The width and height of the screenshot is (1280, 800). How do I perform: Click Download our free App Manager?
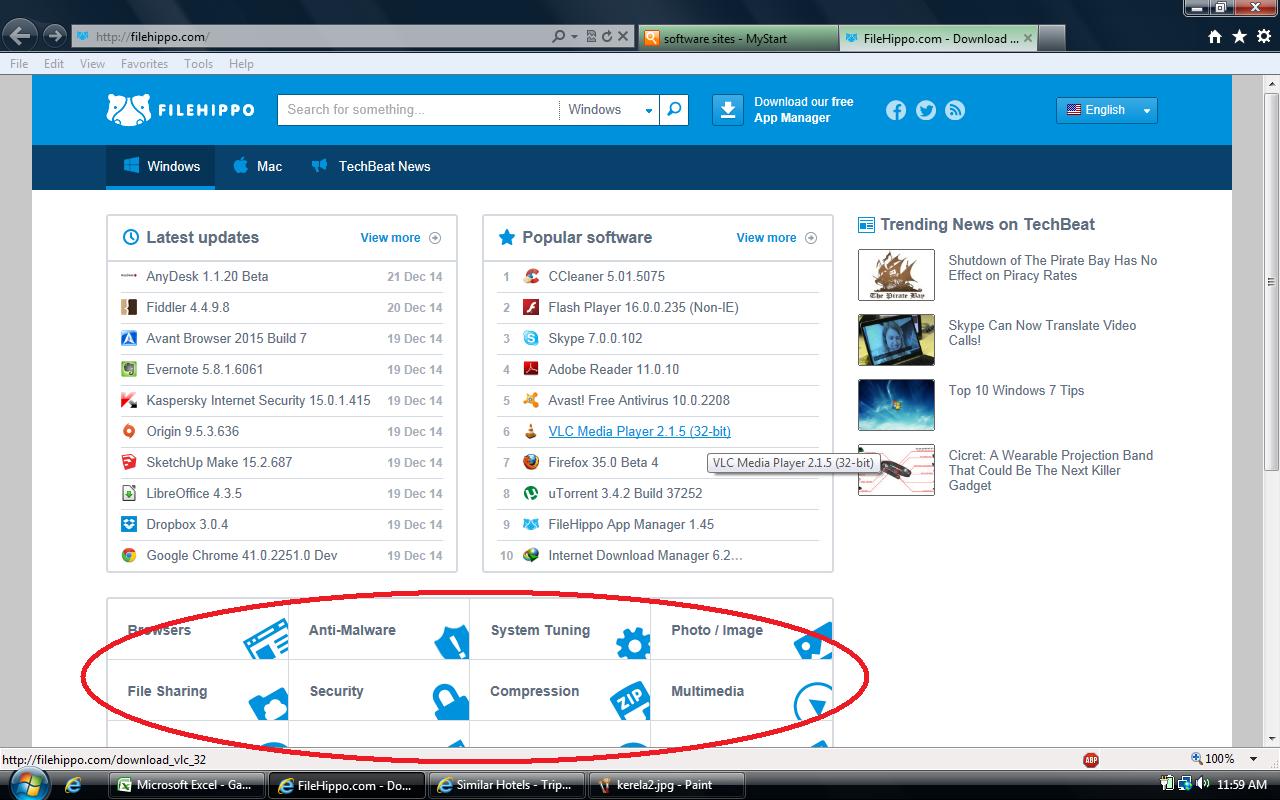tap(804, 110)
